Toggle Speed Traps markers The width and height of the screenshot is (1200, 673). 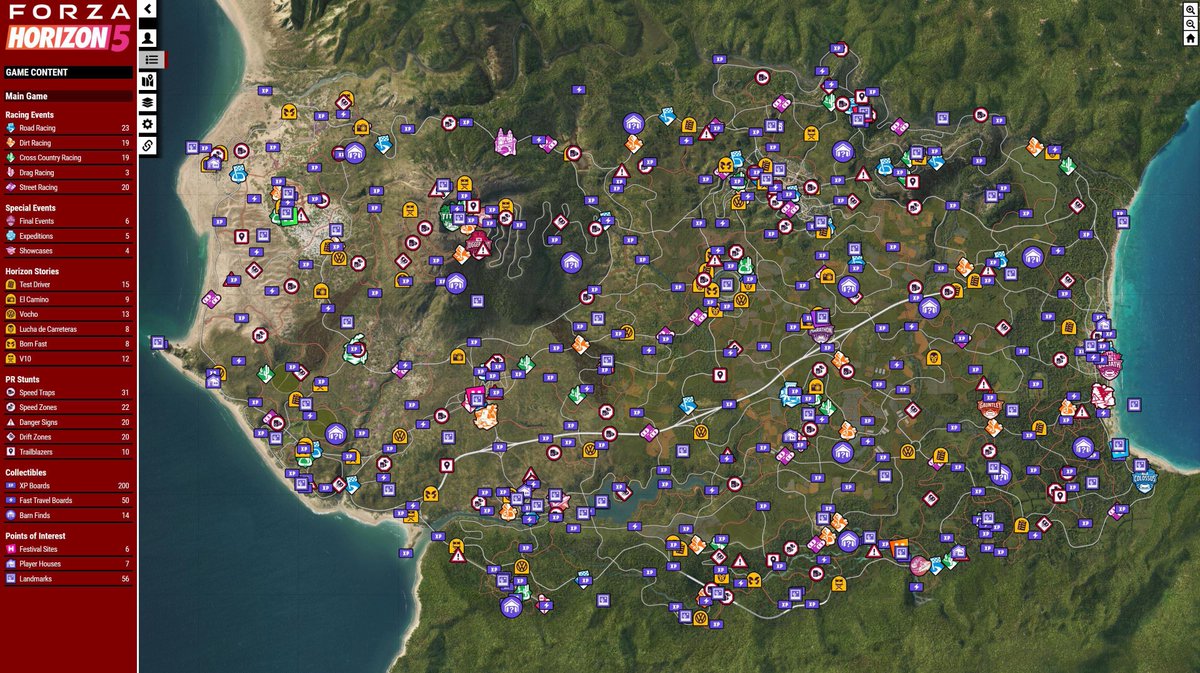point(68,393)
